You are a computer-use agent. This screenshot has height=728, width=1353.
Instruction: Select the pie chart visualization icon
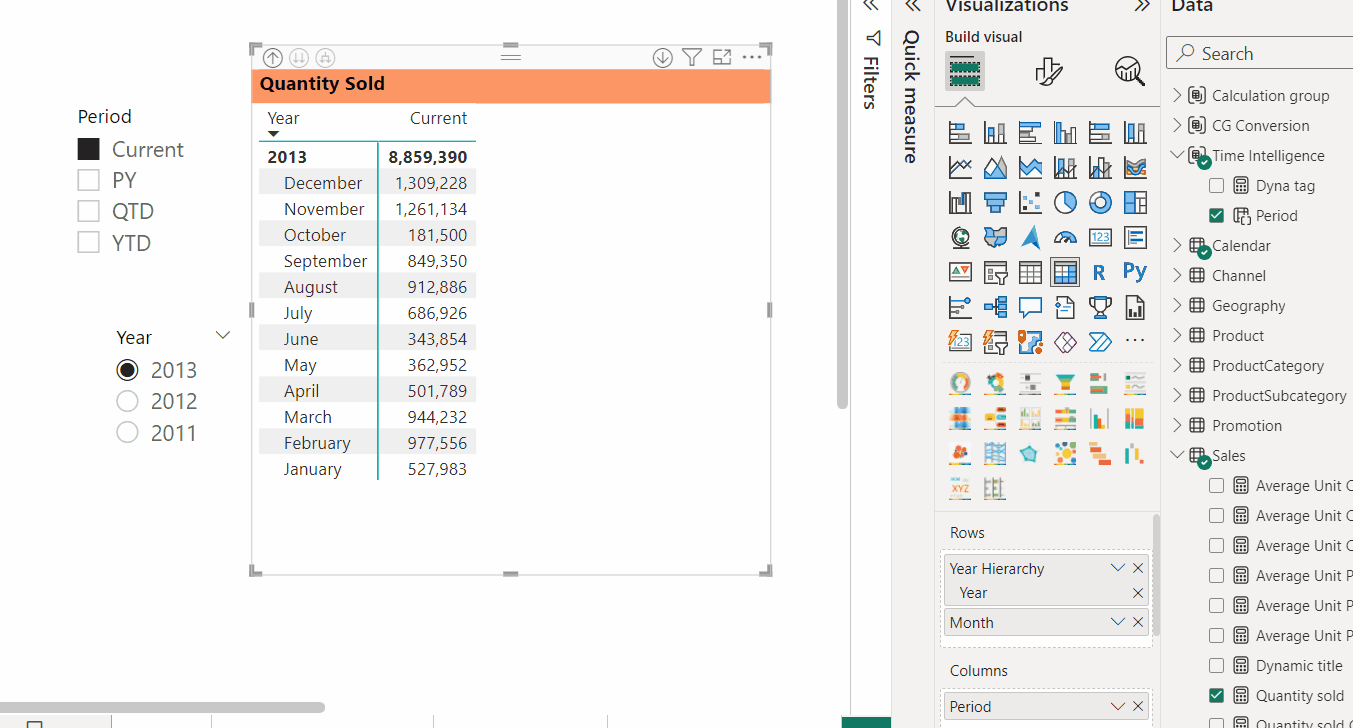tap(1065, 202)
